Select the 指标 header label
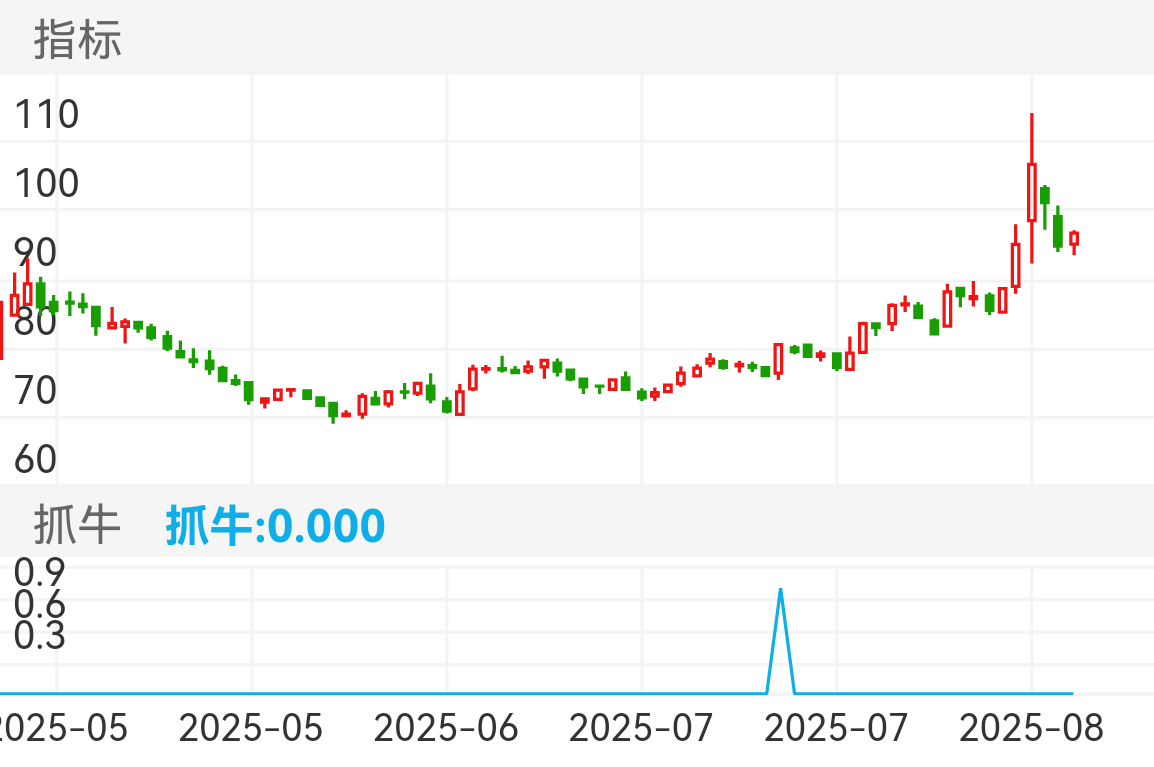 (x=77, y=39)
